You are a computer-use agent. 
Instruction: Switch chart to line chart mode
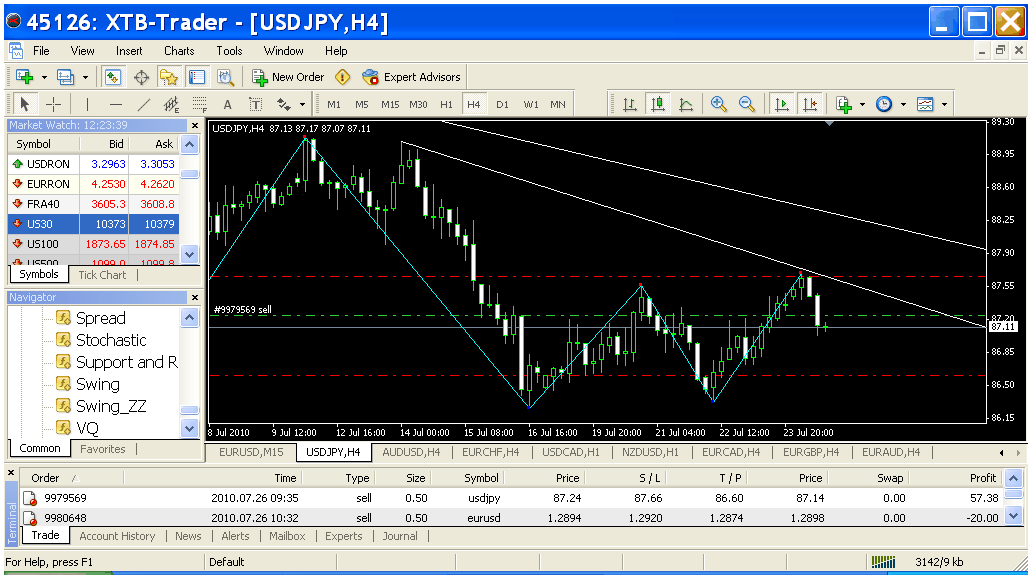click(686, 104)
